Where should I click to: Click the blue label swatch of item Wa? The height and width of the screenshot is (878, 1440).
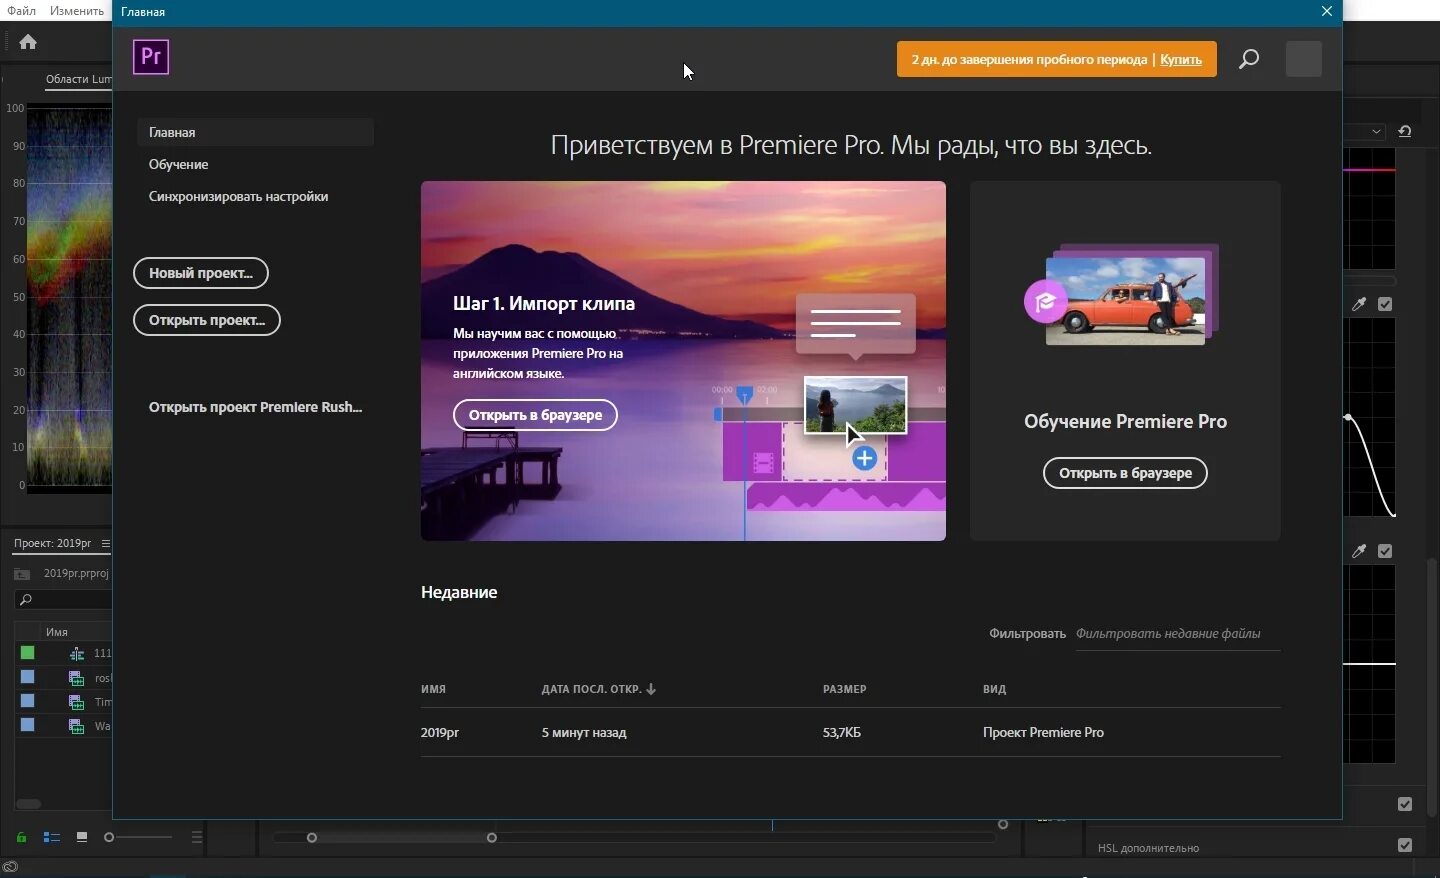point(28,725)
